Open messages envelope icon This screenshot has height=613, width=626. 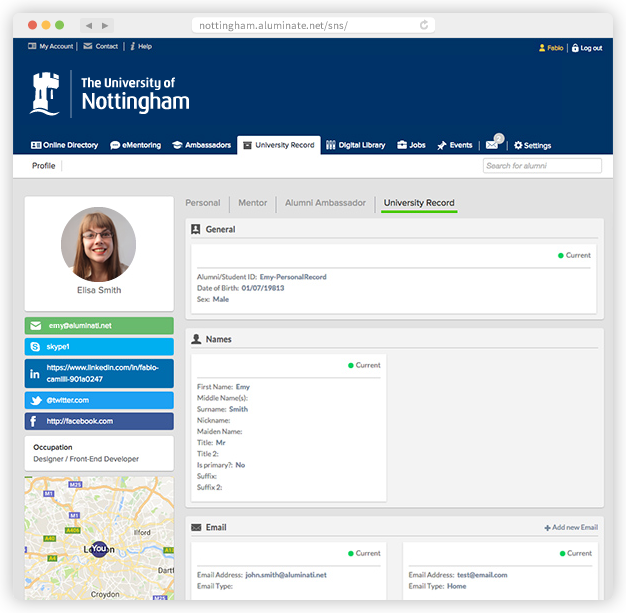[x=492, y=145]
